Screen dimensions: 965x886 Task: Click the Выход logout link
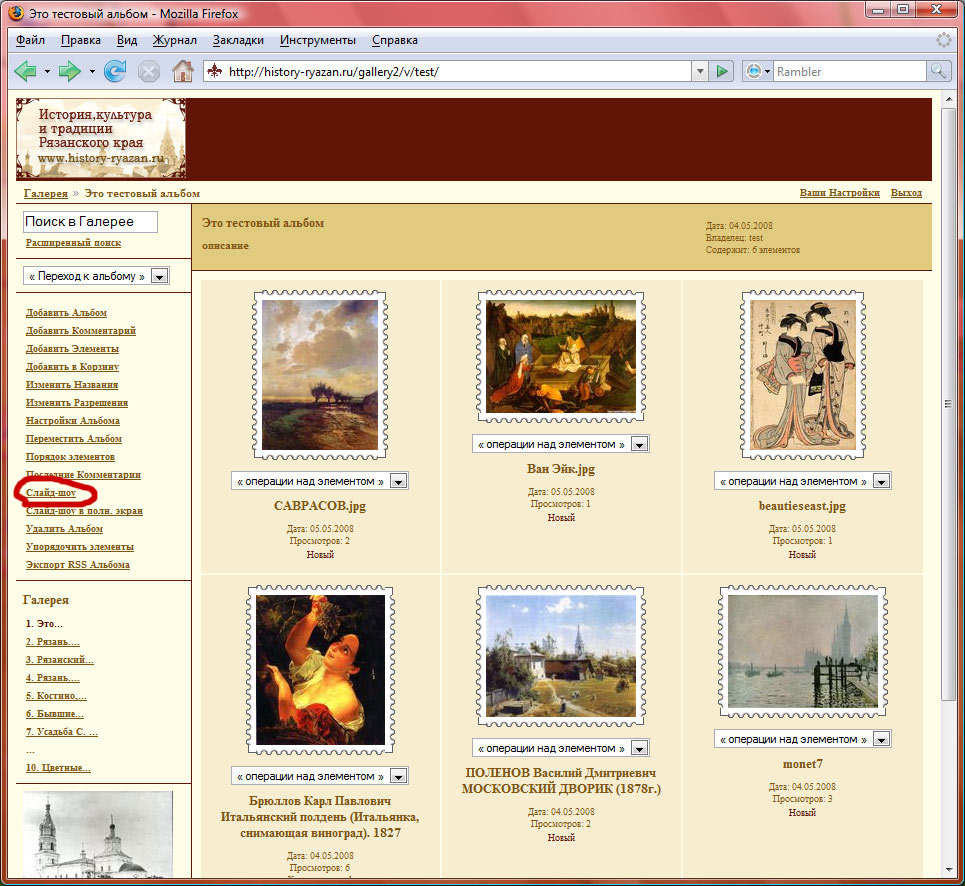point(906,193)
